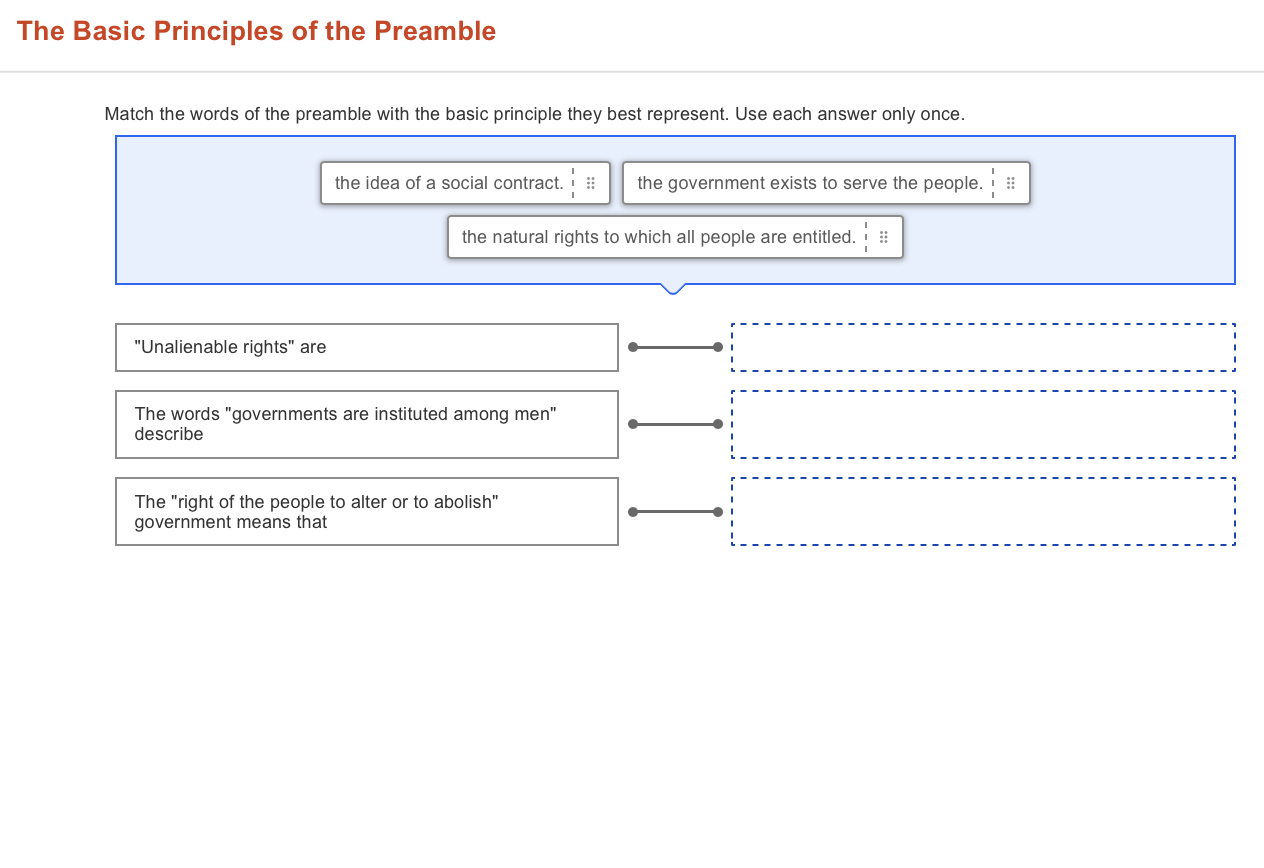The height and width of the screenshot is (868, 1264).
Task: Select the heading "The Basic Principles of the Preamble"
Action: pyautogui.click(x=256, y=31)
